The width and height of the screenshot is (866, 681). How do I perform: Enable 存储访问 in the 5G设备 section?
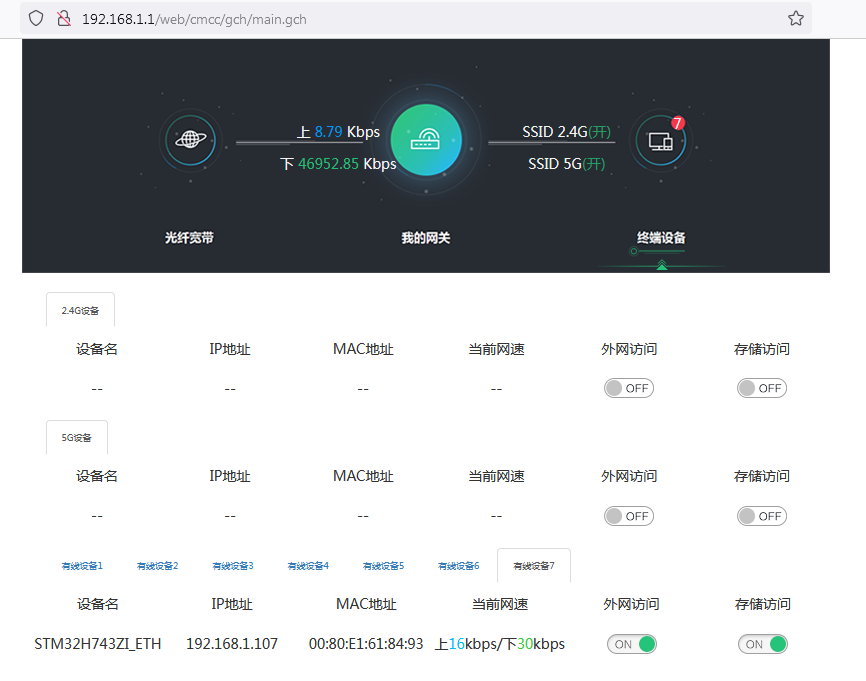[762, 516]
